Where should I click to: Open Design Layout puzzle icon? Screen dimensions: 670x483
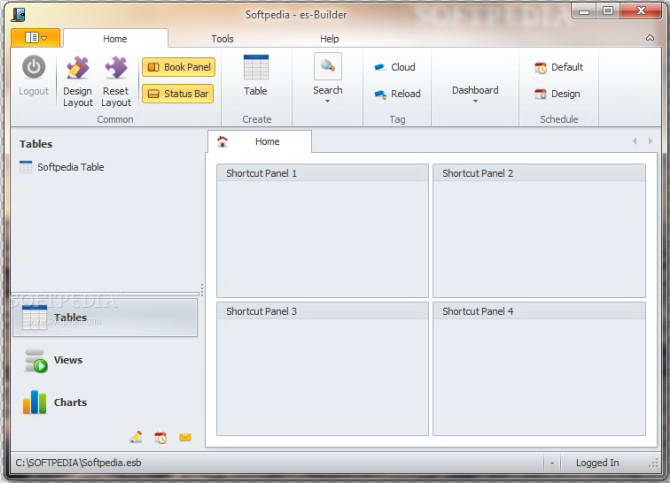(77, 68)
